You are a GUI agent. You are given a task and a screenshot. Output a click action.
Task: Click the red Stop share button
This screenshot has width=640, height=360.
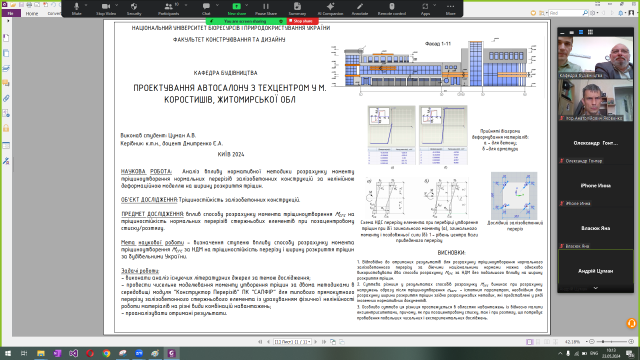[301, 21]
